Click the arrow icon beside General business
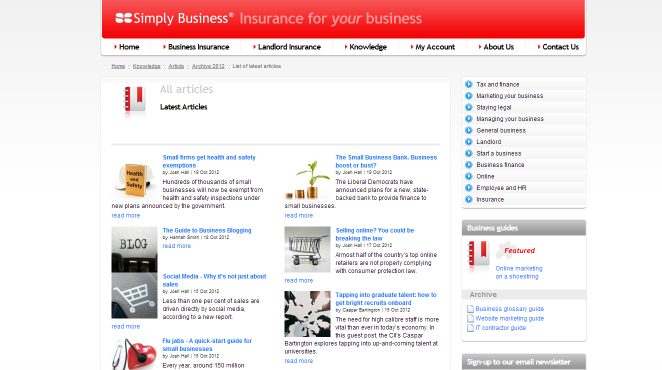Screen dimensions: 662x370 (469, 130)
